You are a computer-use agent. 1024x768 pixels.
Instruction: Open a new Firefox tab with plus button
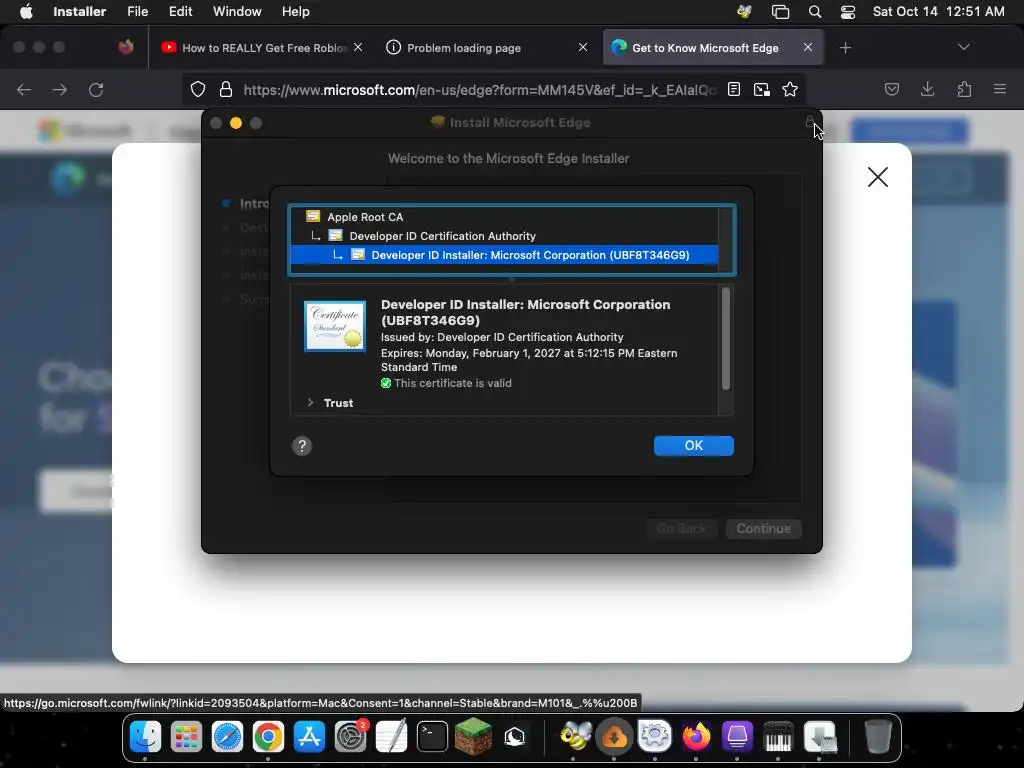coord(845,48)
